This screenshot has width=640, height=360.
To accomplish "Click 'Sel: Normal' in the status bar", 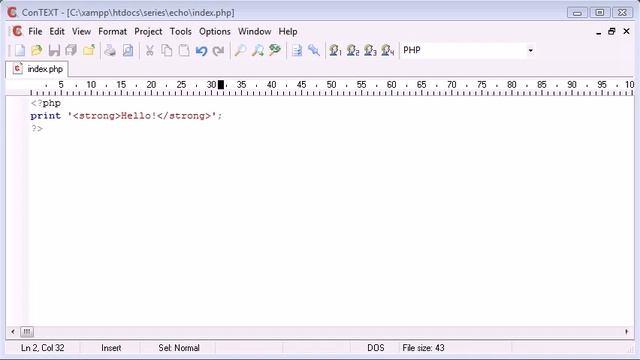I will coord(179,348).
